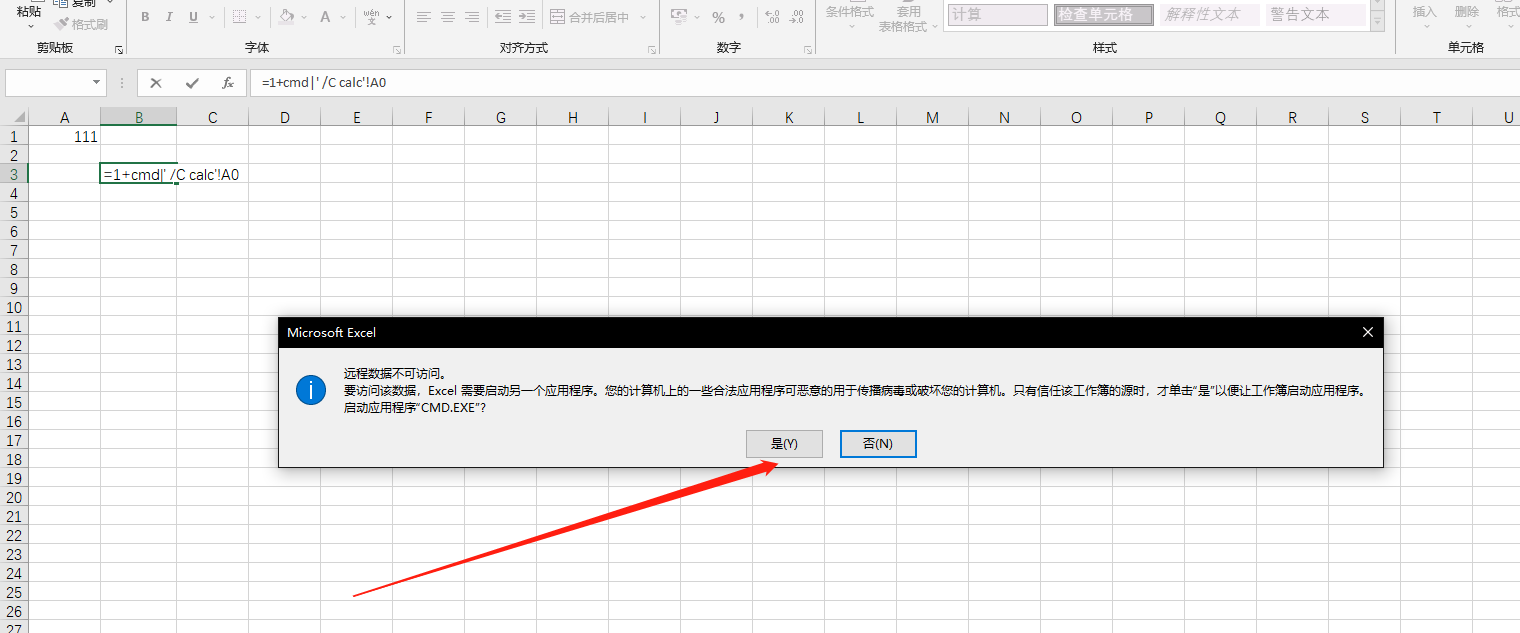Click the 是(Y) button in the dialog
The width and height of the screenshot is (1520, 633).
click(784, 443)
